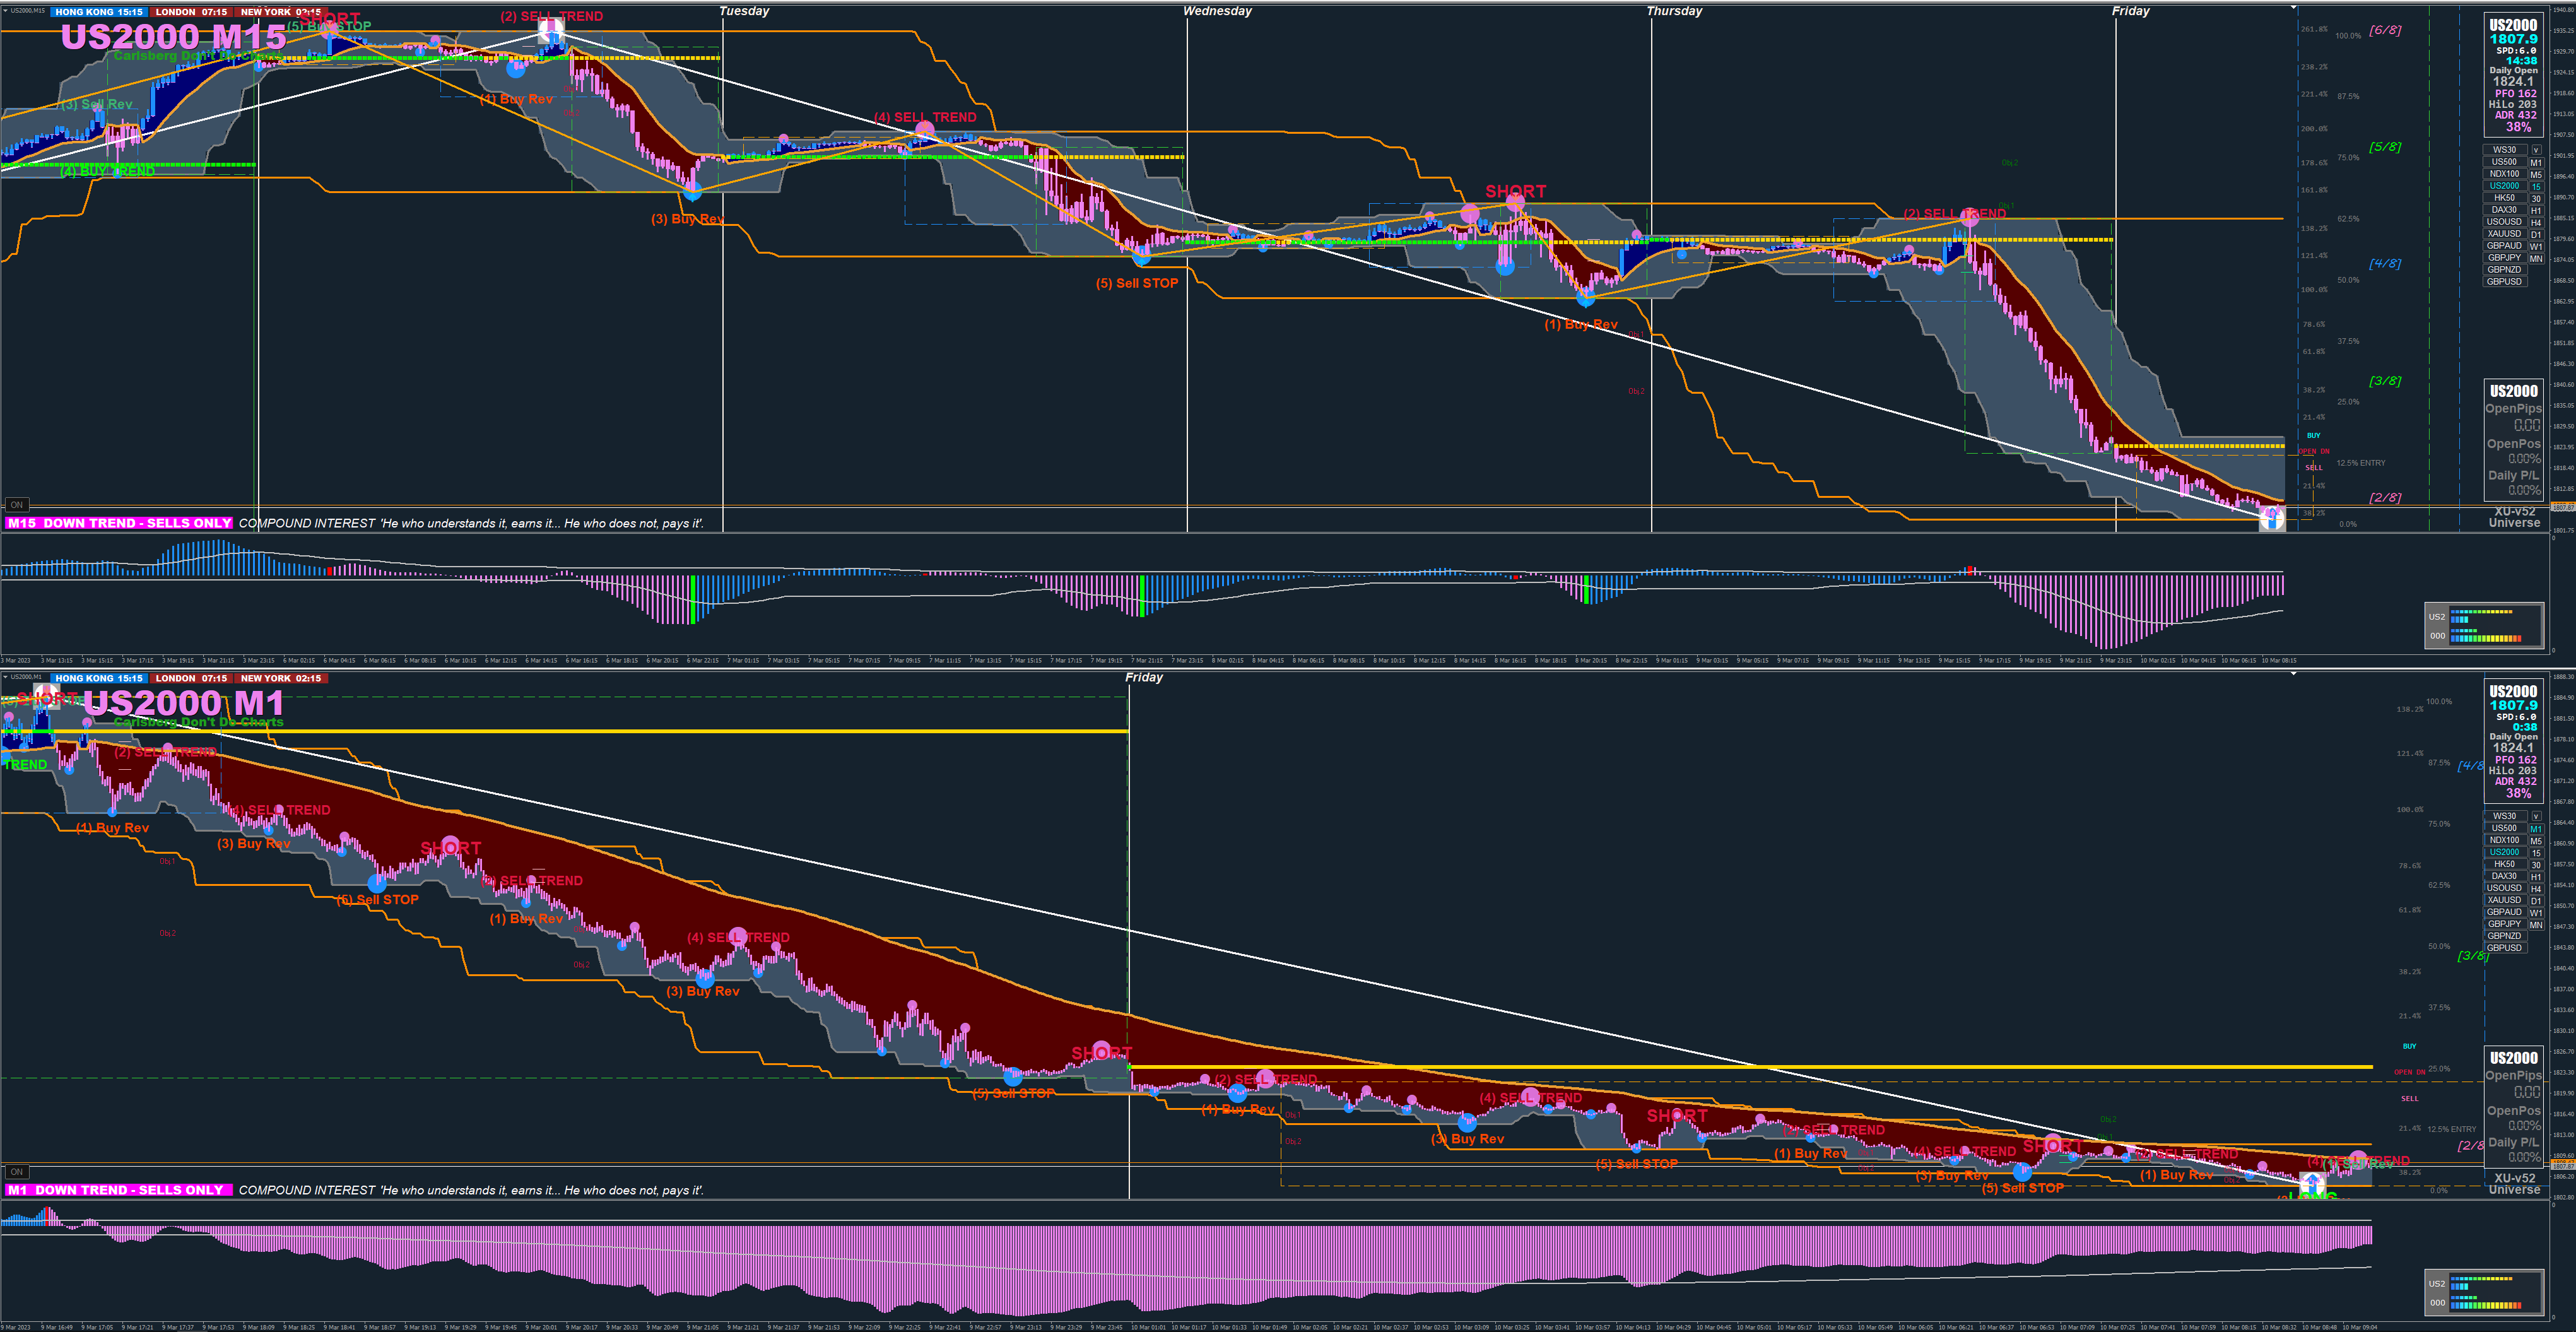Collapse symbol list with the upper chart's v button
This screenshot has width=2576, height=1332.
(x=2536, y=150)
